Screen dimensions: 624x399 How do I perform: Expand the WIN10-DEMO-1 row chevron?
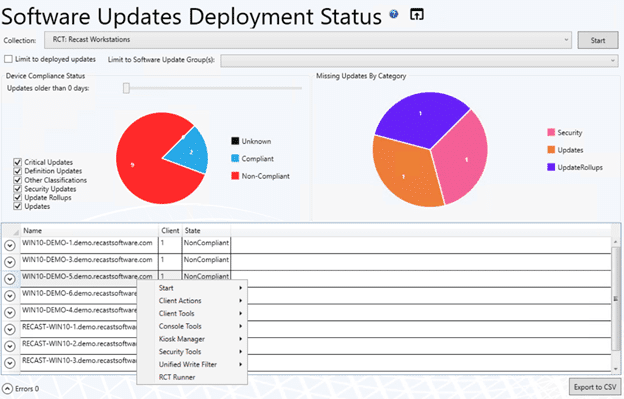tap(10, 245)
